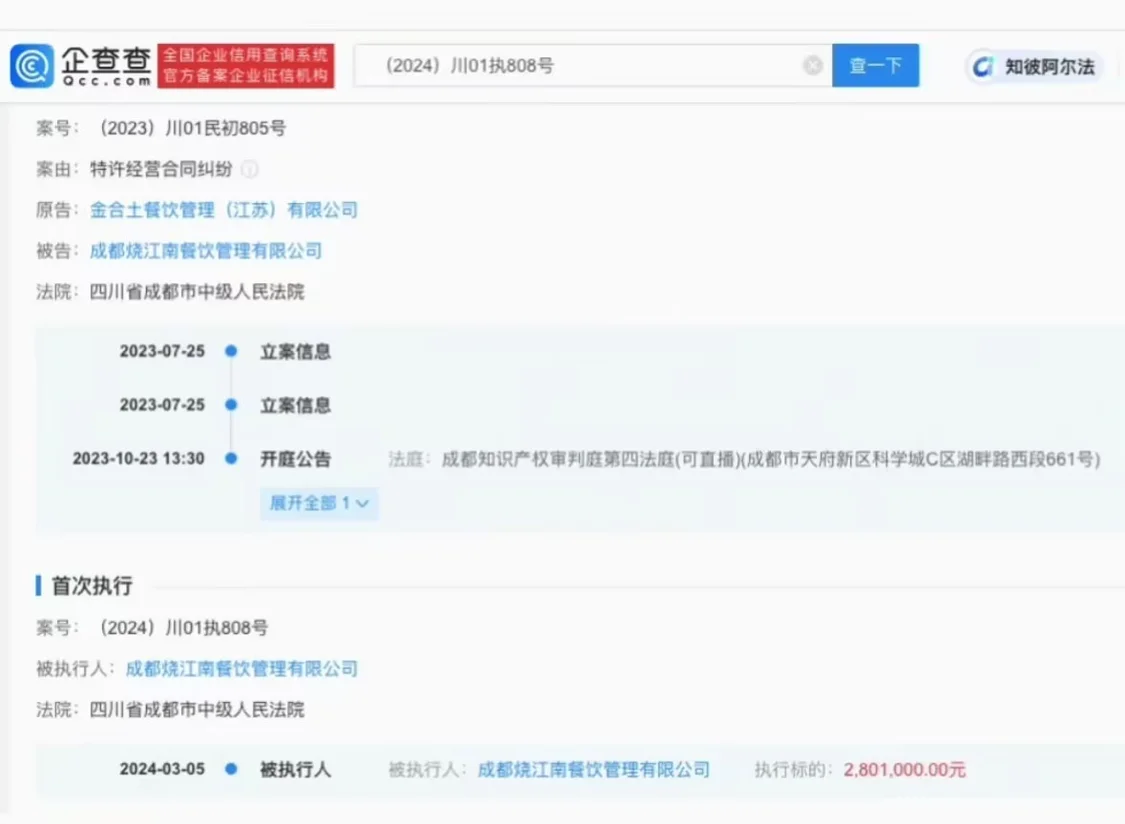1125x824 pixels.
Task: Open 被执行人 link under case 川01执808号
Action: tap(241, 669)
